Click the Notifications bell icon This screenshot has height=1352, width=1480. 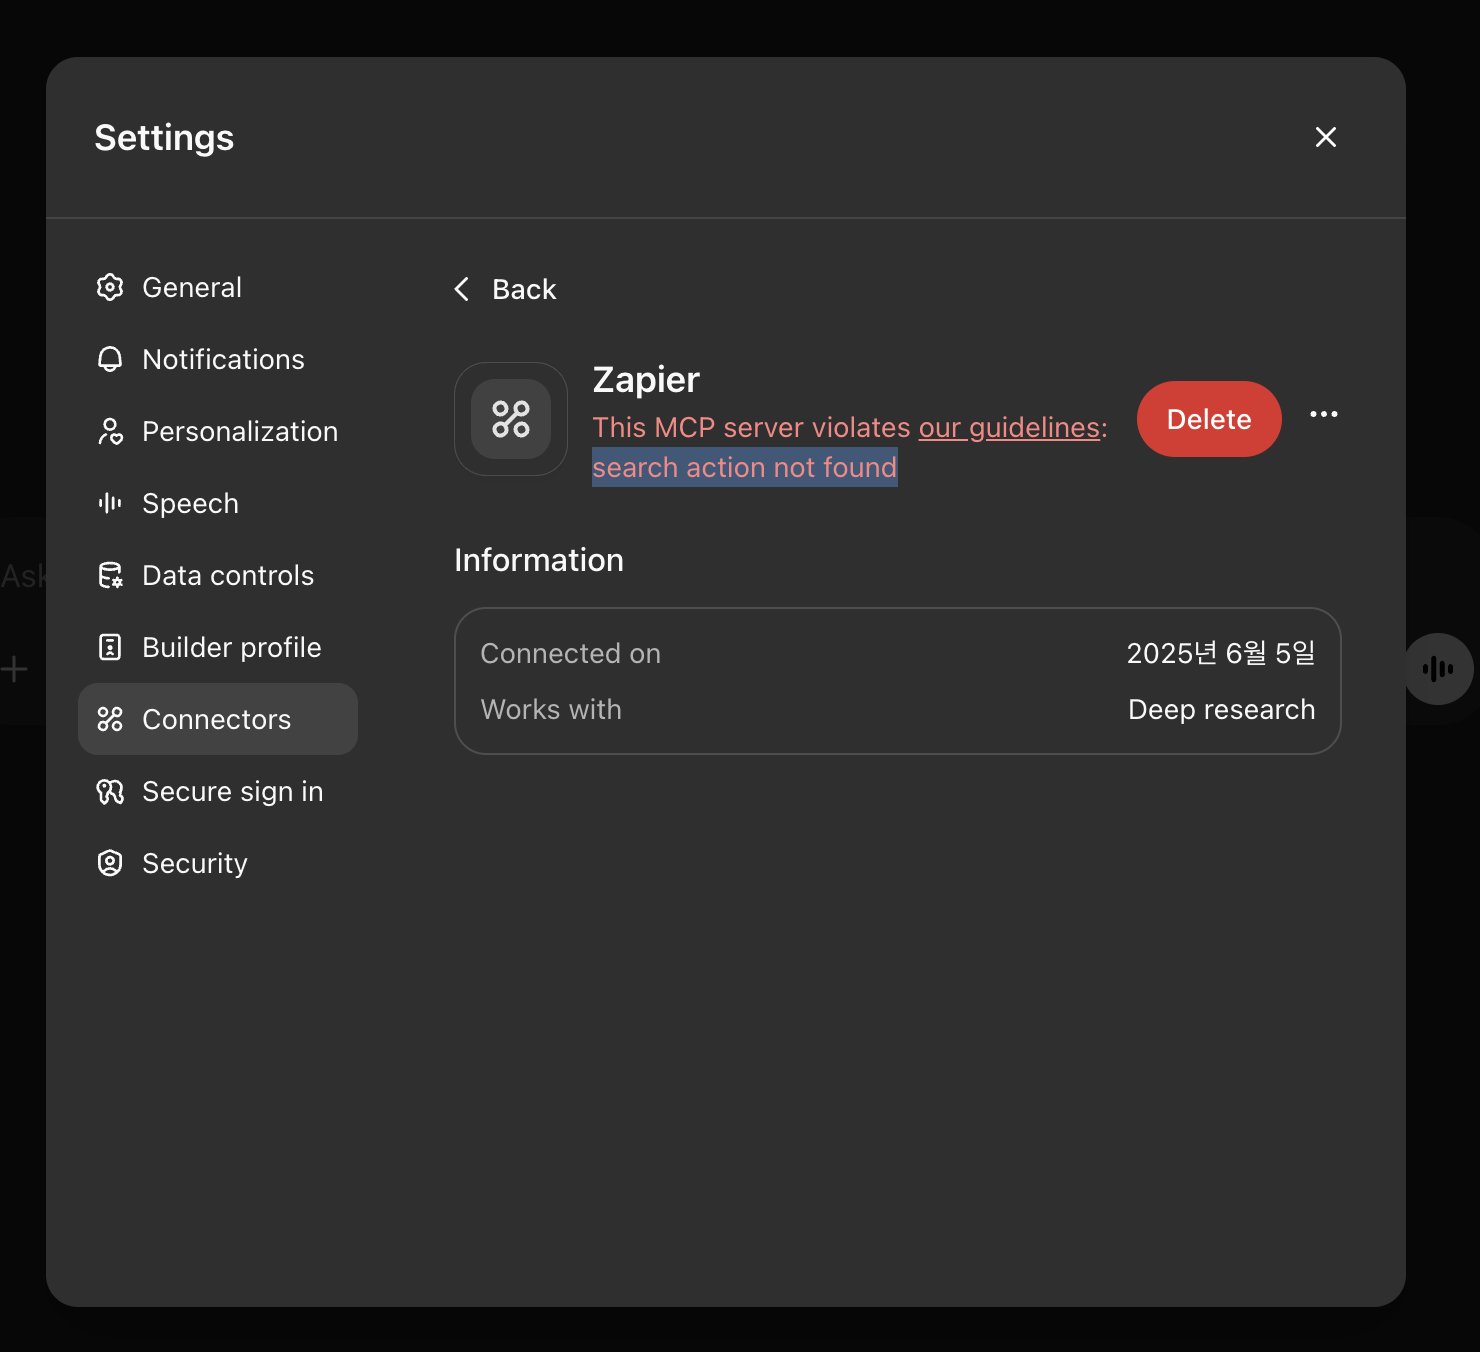pos(110,360)
